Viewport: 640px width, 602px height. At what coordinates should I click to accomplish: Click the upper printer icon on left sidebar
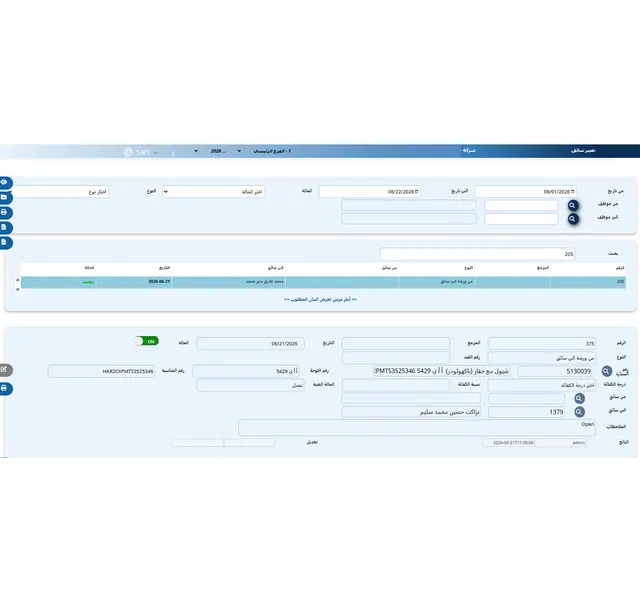pyautogui.click(x=4, y=213)
